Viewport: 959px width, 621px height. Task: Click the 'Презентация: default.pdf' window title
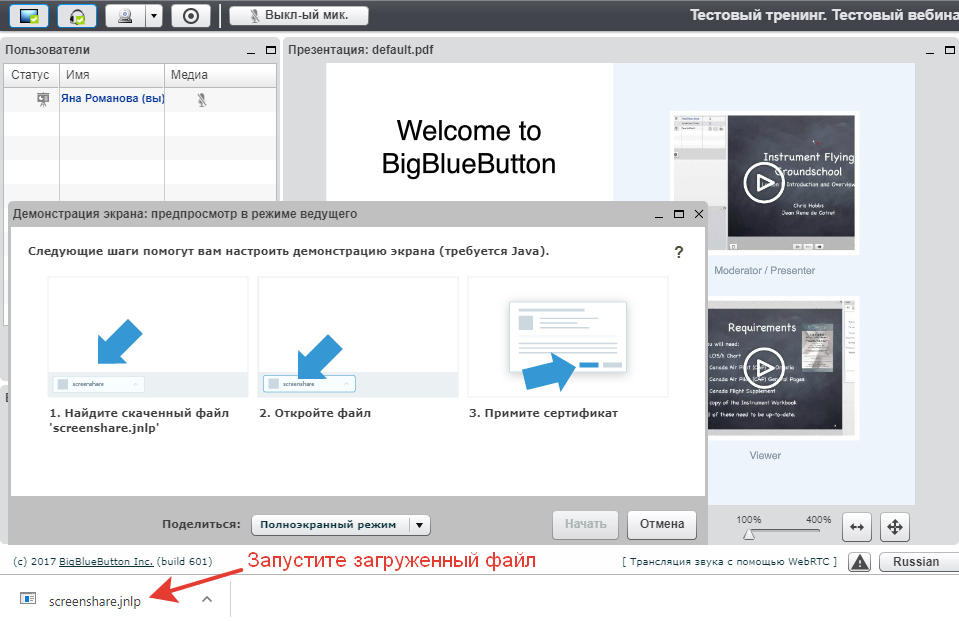click(x=360, y=50)
